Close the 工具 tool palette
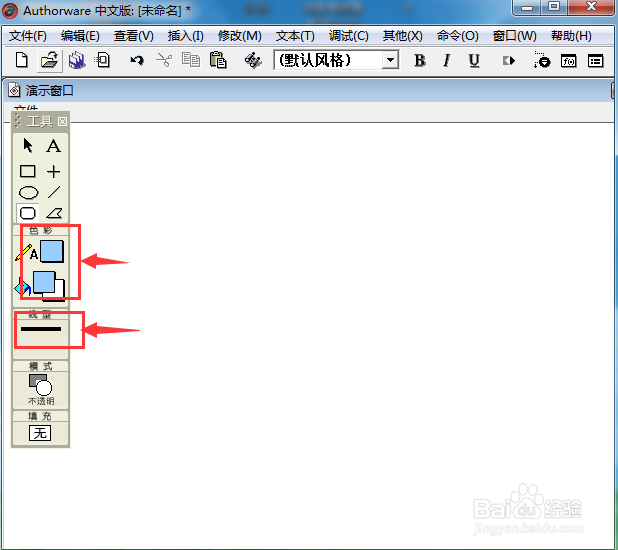The height and width of the screenshot is (550, 618). [x=62, y=121]
